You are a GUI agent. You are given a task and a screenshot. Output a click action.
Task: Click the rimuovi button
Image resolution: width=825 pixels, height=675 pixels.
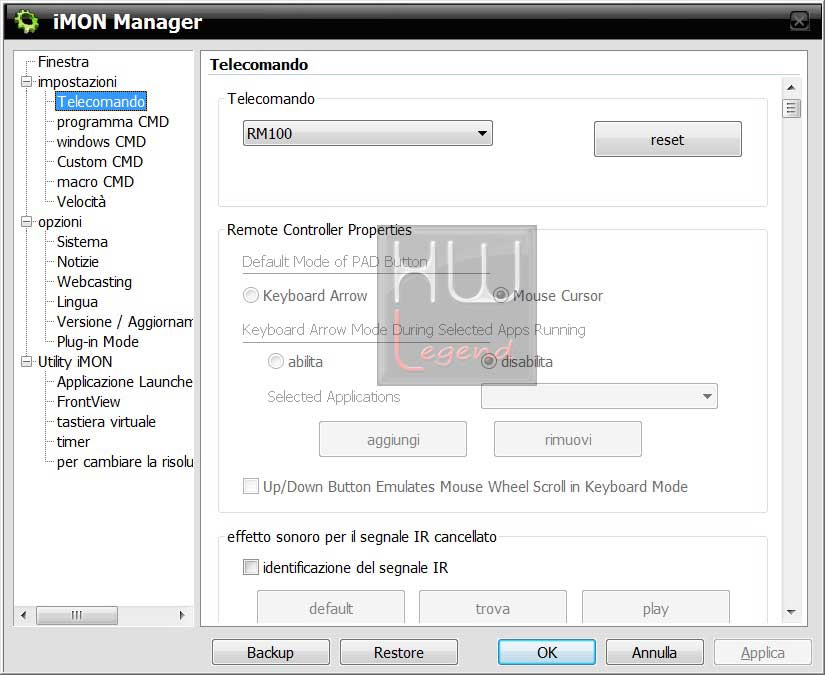click(568, 439)
